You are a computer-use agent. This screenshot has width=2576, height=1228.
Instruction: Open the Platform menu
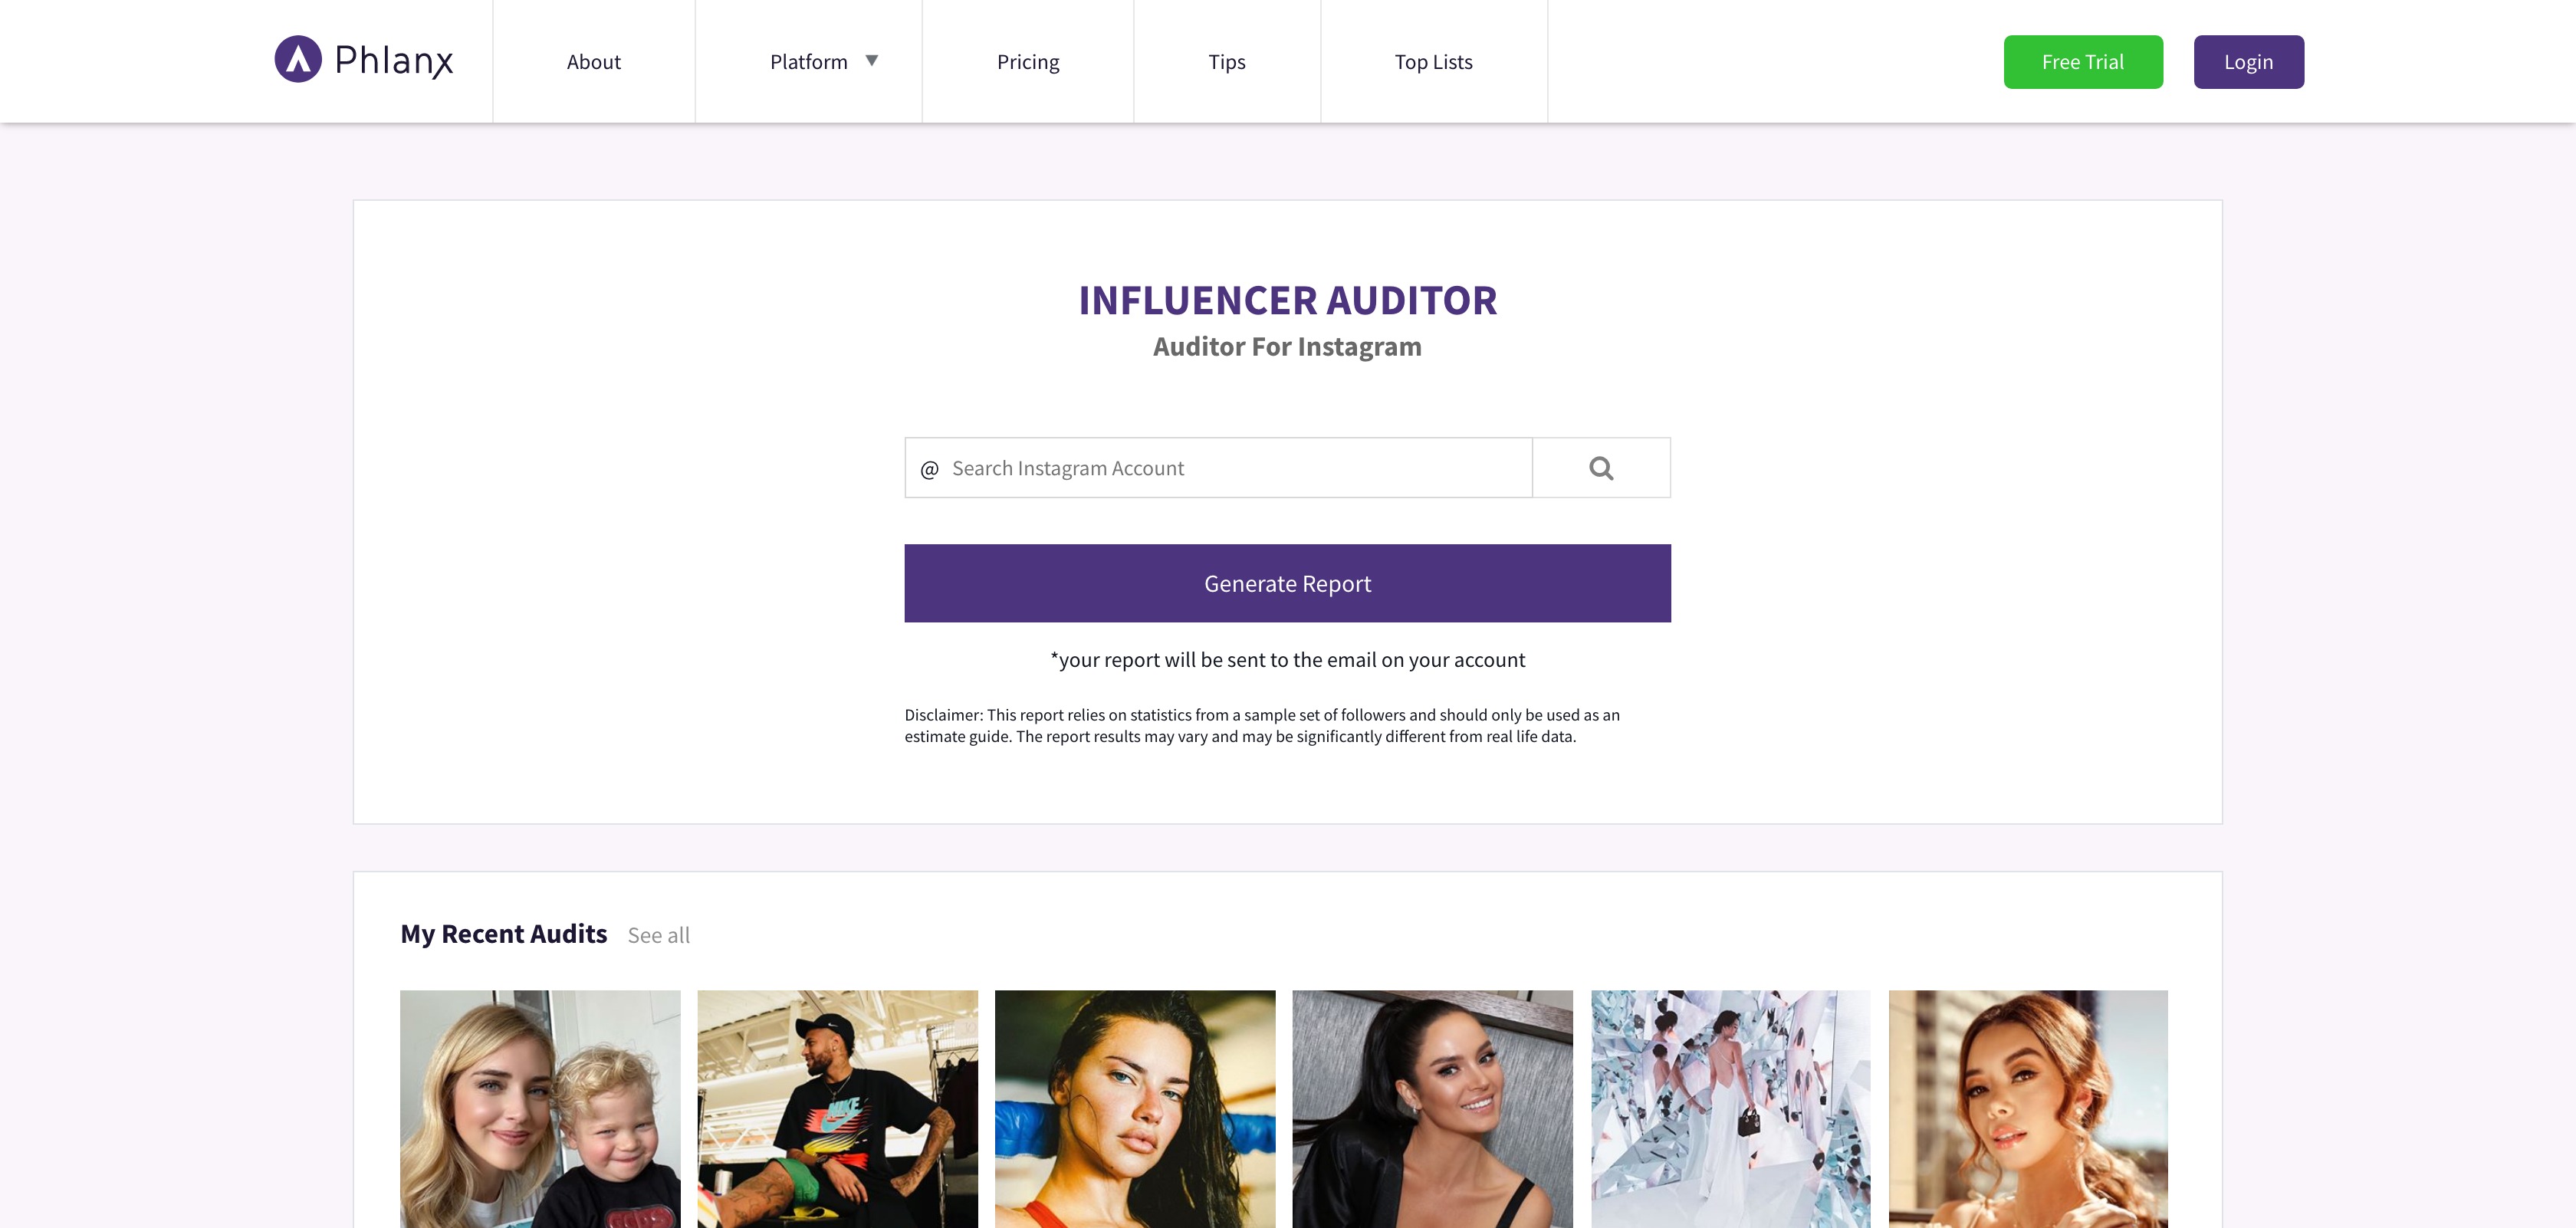[809, 62]
